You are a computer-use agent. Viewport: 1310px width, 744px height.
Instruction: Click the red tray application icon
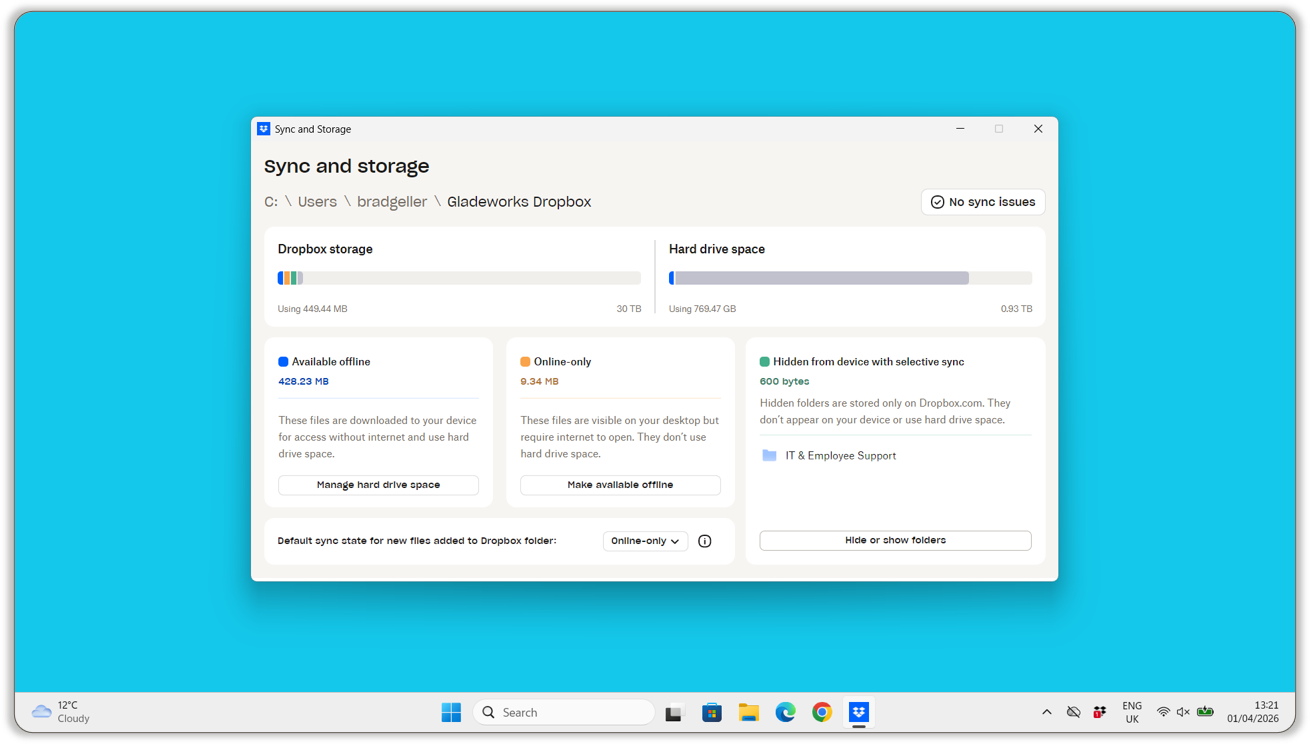(x=1100, y=712)
